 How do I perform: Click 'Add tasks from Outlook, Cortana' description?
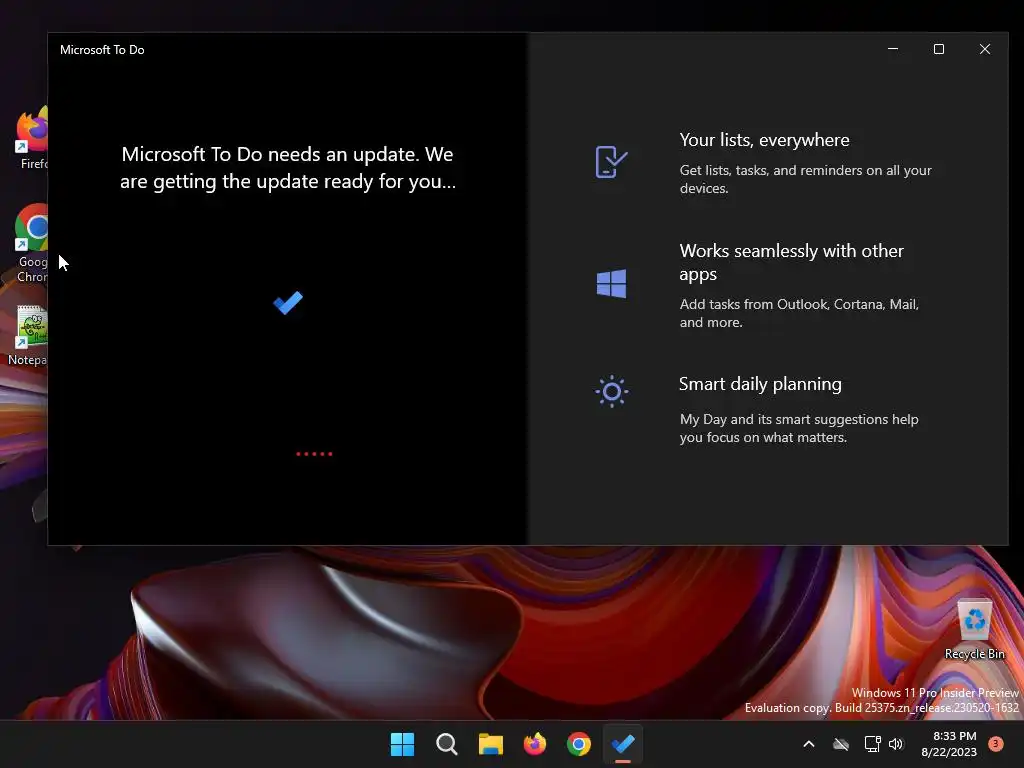pos(799,313)
